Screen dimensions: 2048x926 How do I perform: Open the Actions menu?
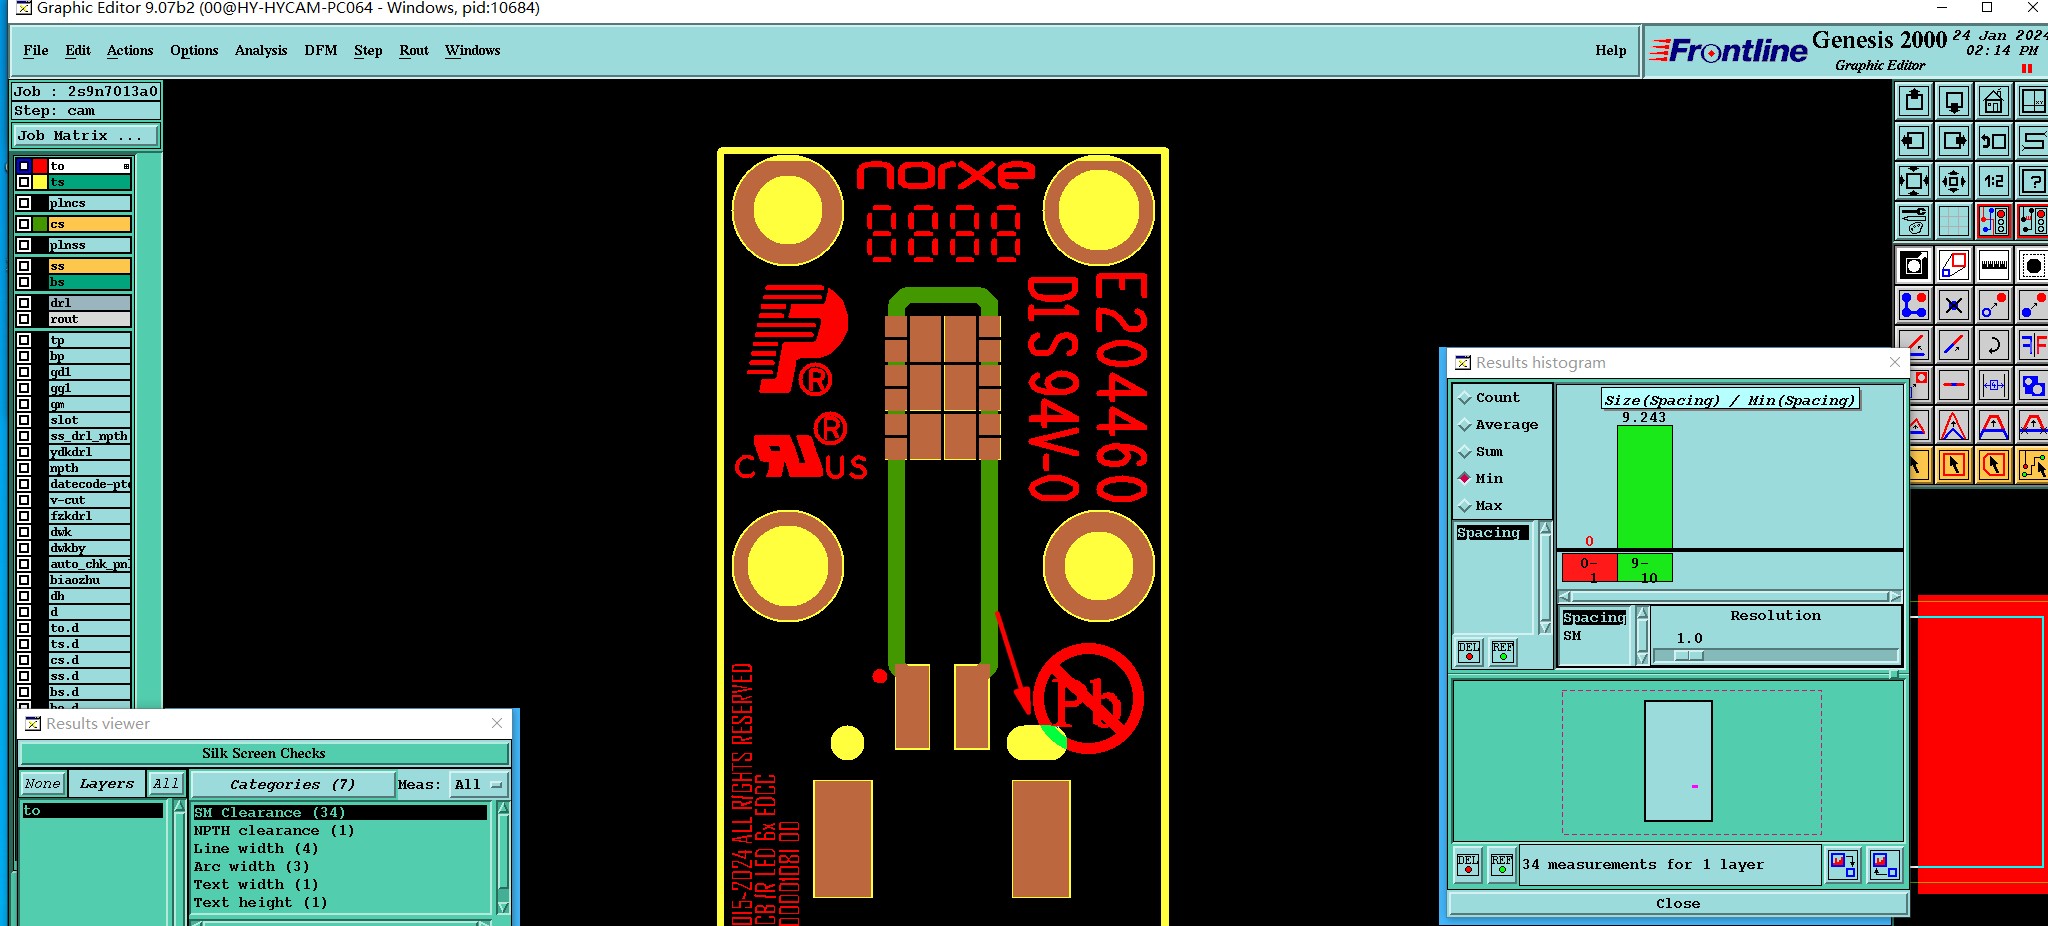click(130, 51)
